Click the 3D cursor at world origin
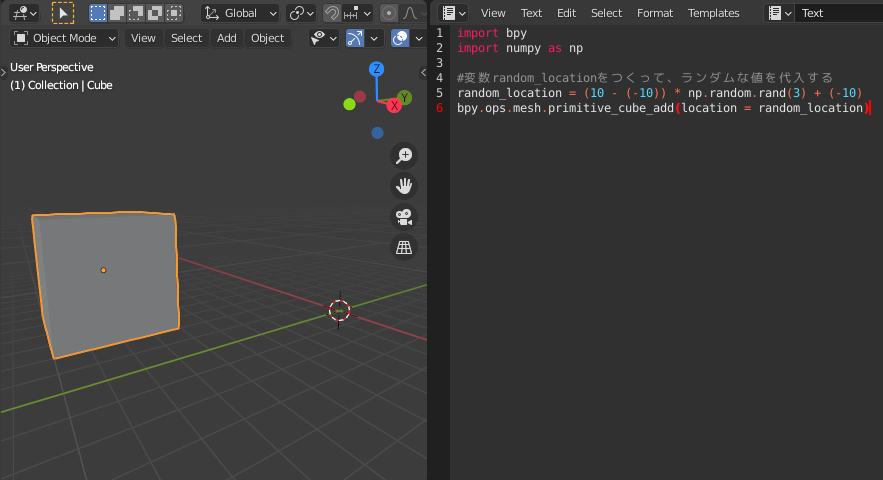The width and height of the screenshot is (883, 480). 339,310
